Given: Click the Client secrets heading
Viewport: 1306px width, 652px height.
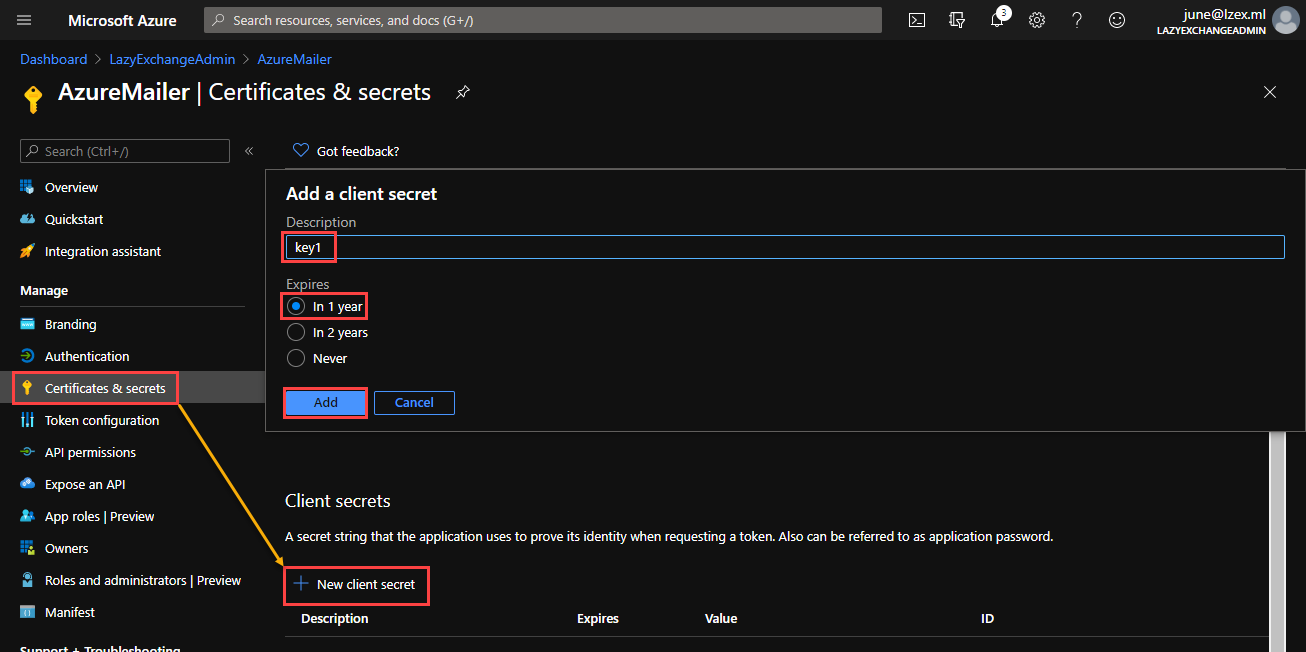Looking at the screenshot, I should point(338,501).
